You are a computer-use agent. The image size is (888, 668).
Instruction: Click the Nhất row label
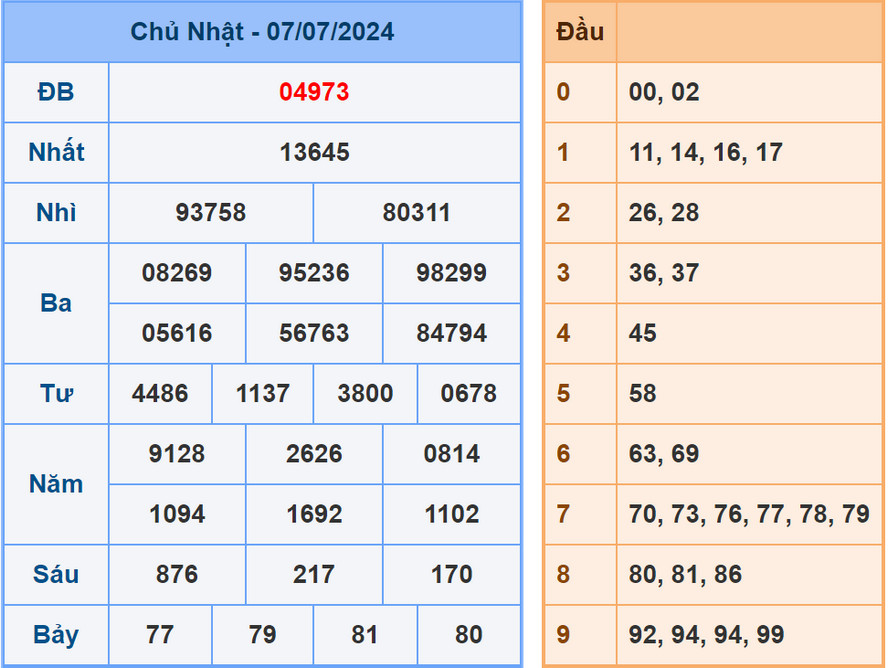click(56, 152)
